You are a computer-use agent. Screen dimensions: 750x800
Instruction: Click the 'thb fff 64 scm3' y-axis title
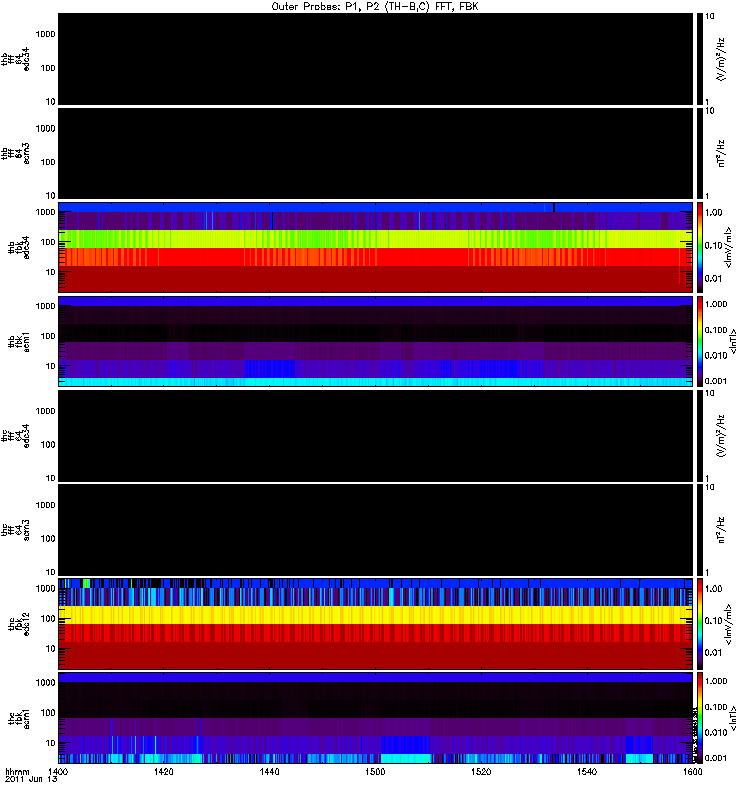15,153
